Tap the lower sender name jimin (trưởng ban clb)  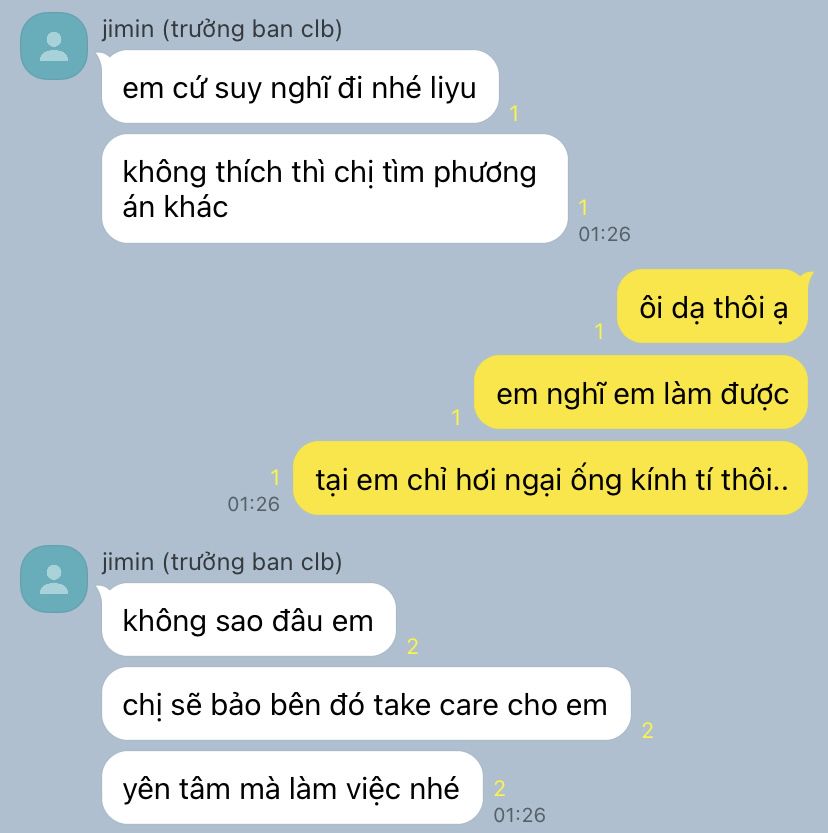click(x=222, y=562)
